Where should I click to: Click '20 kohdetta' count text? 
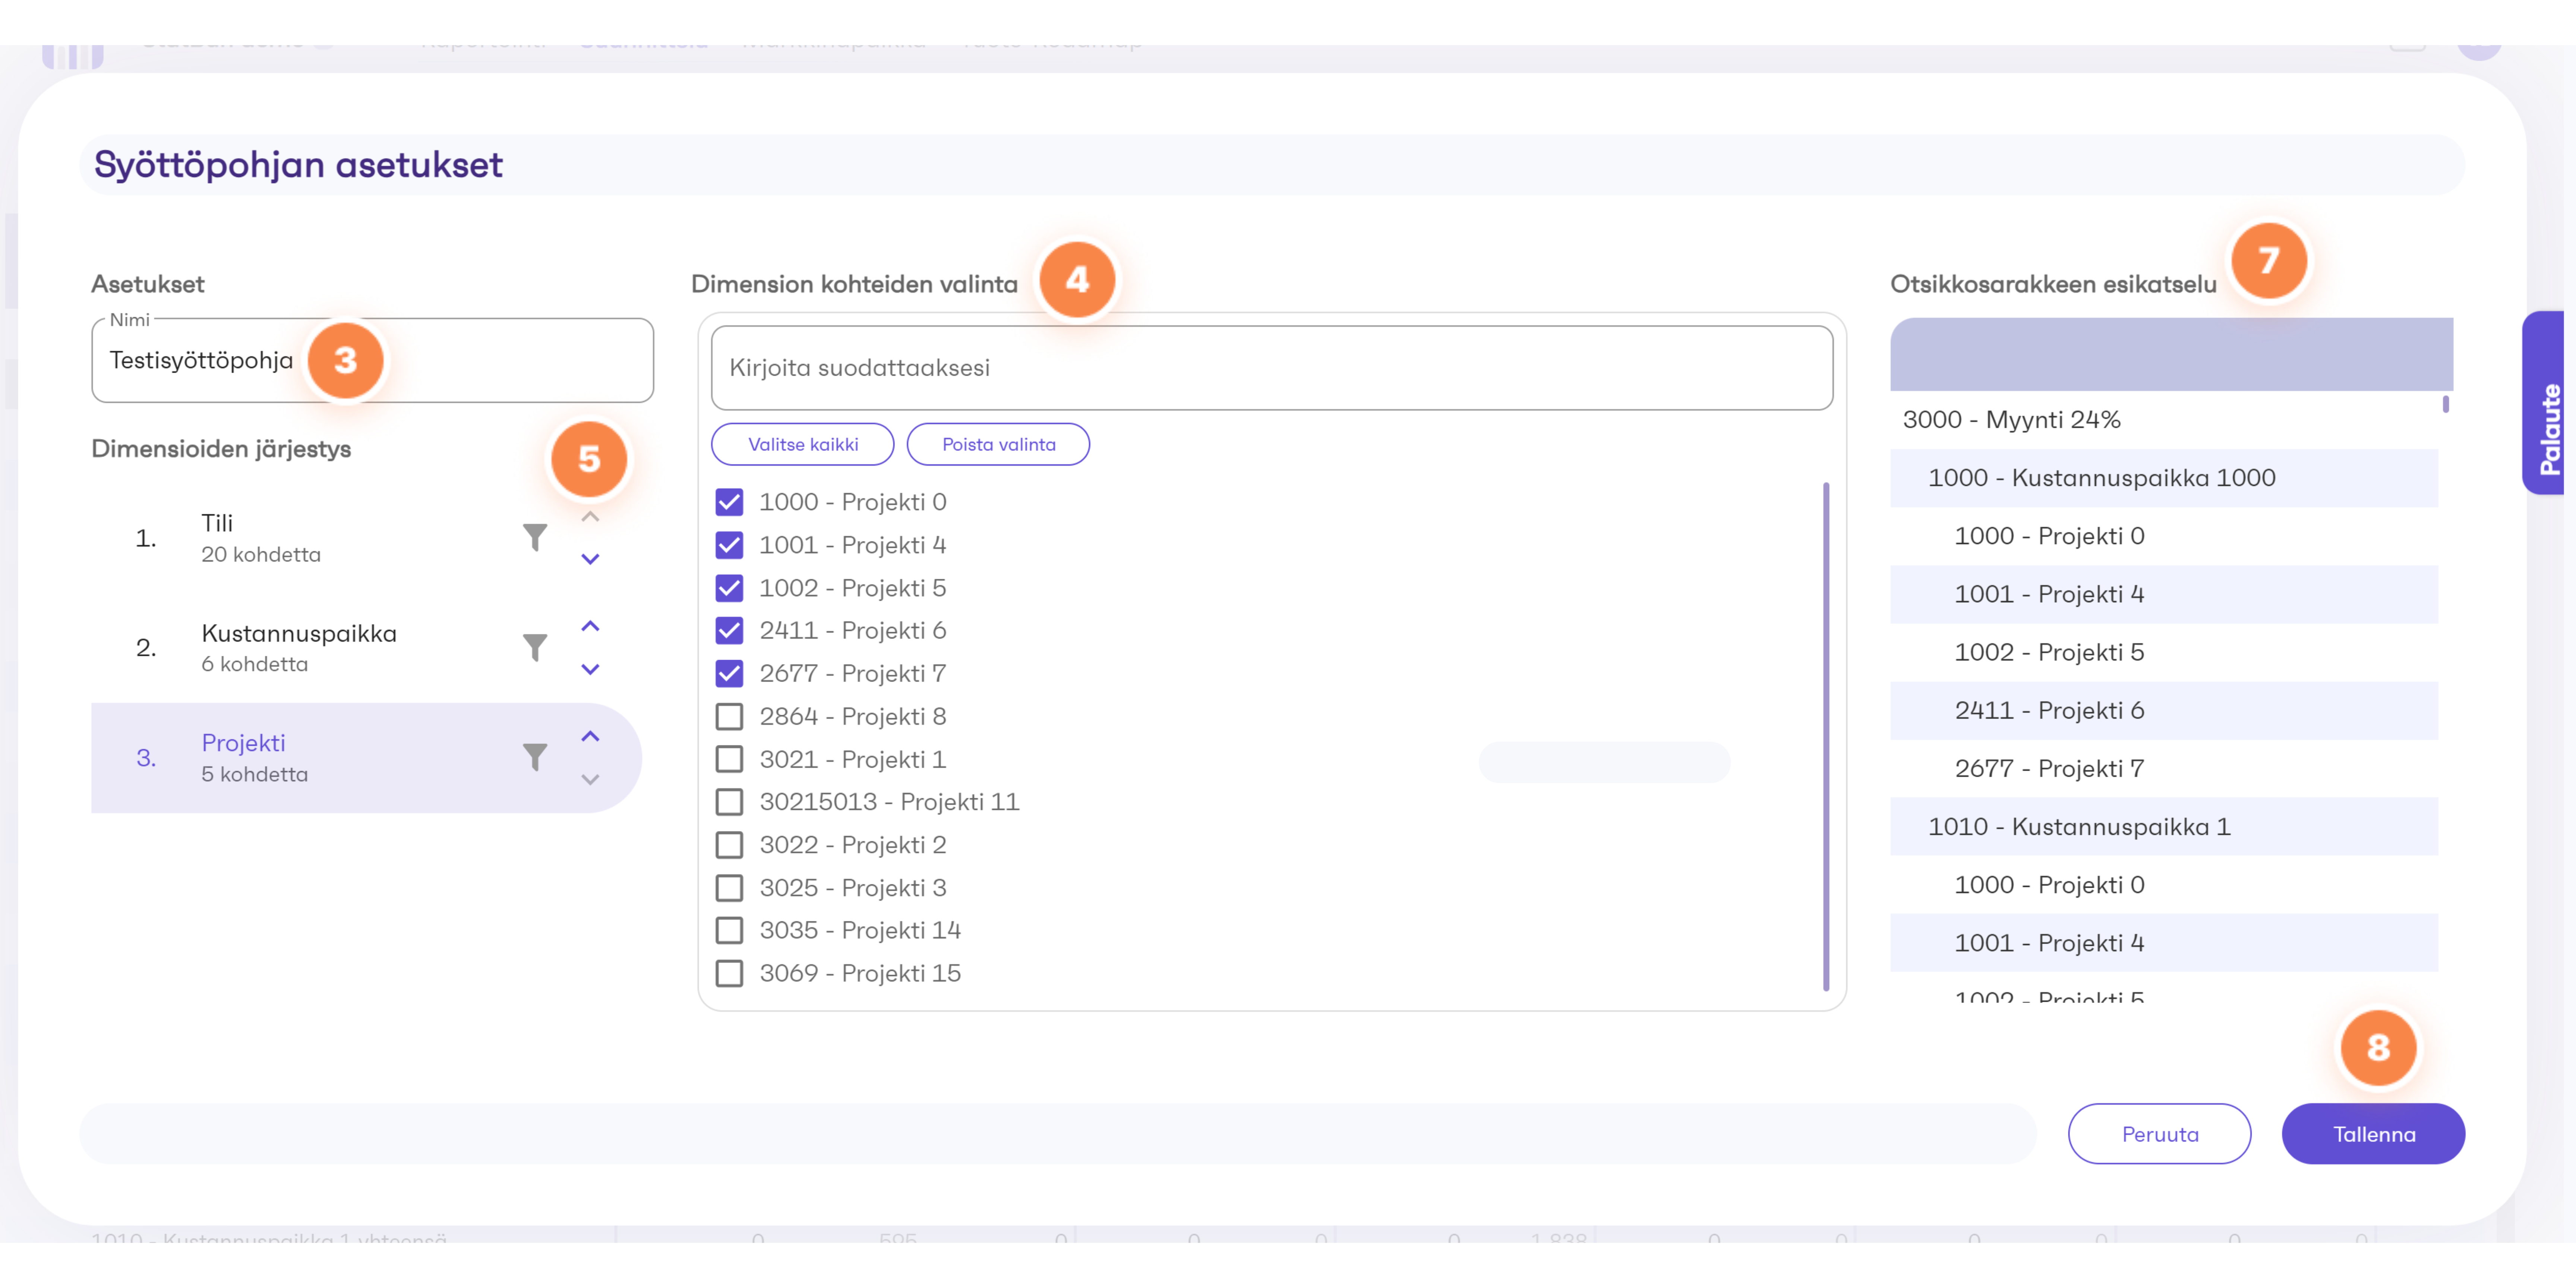click(261, 555)
